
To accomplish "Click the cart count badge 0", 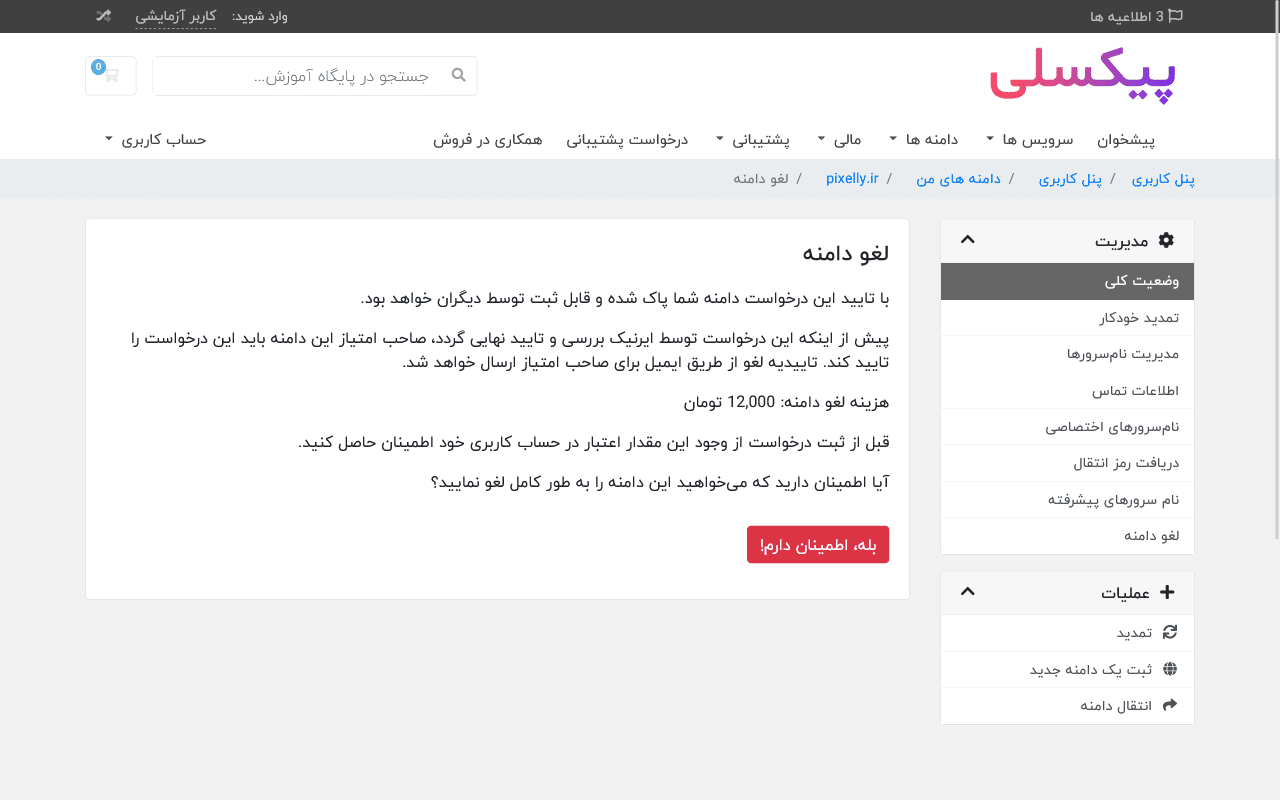I will (x=98, y=66).
